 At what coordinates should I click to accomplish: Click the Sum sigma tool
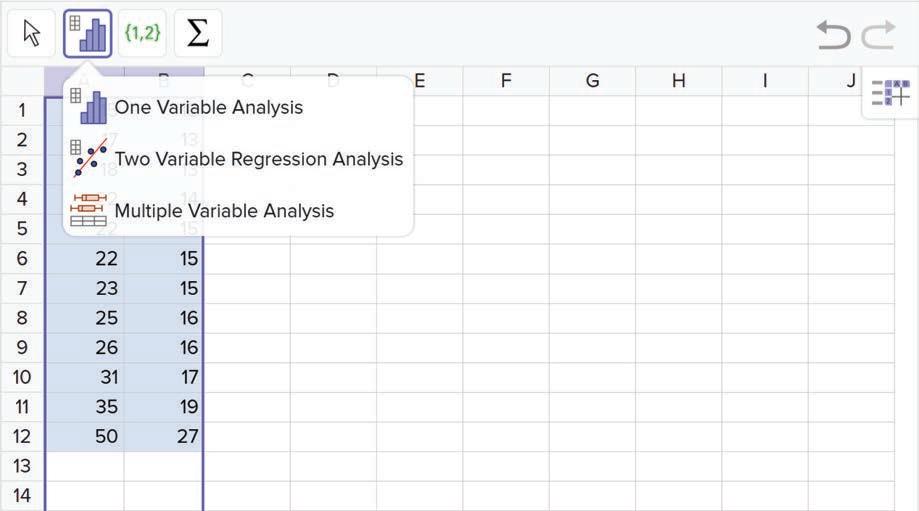[x=198, y=34]
